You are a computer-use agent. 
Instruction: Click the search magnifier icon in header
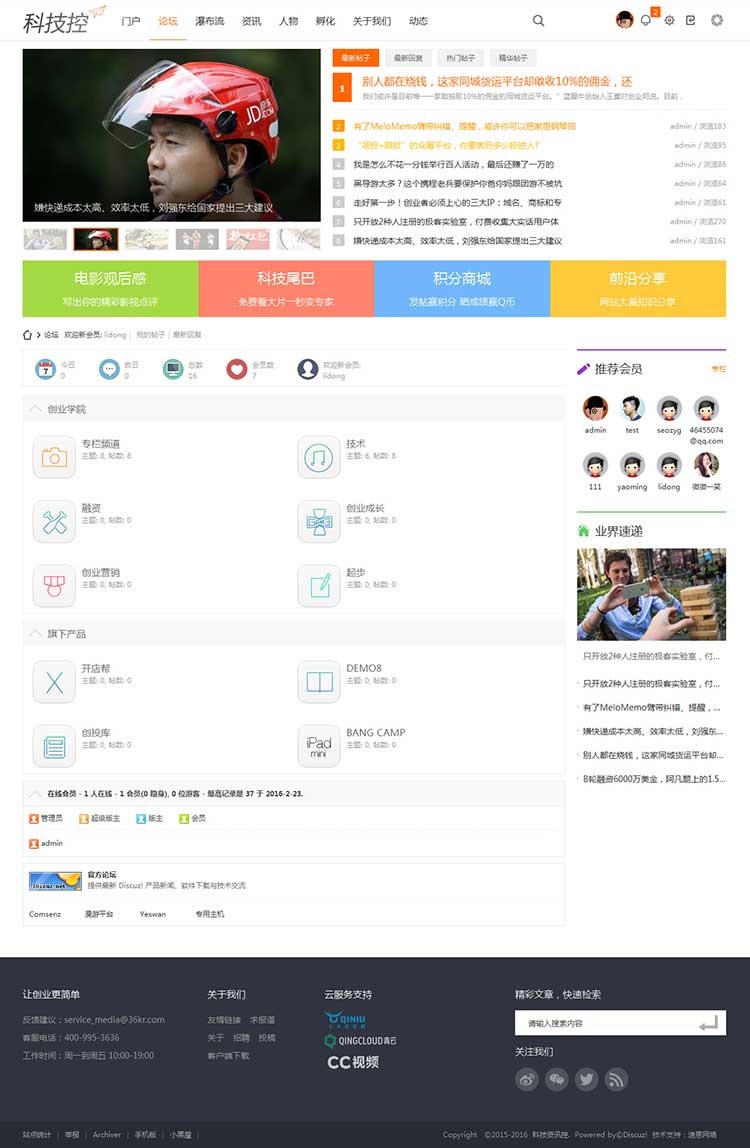point(539,20)
